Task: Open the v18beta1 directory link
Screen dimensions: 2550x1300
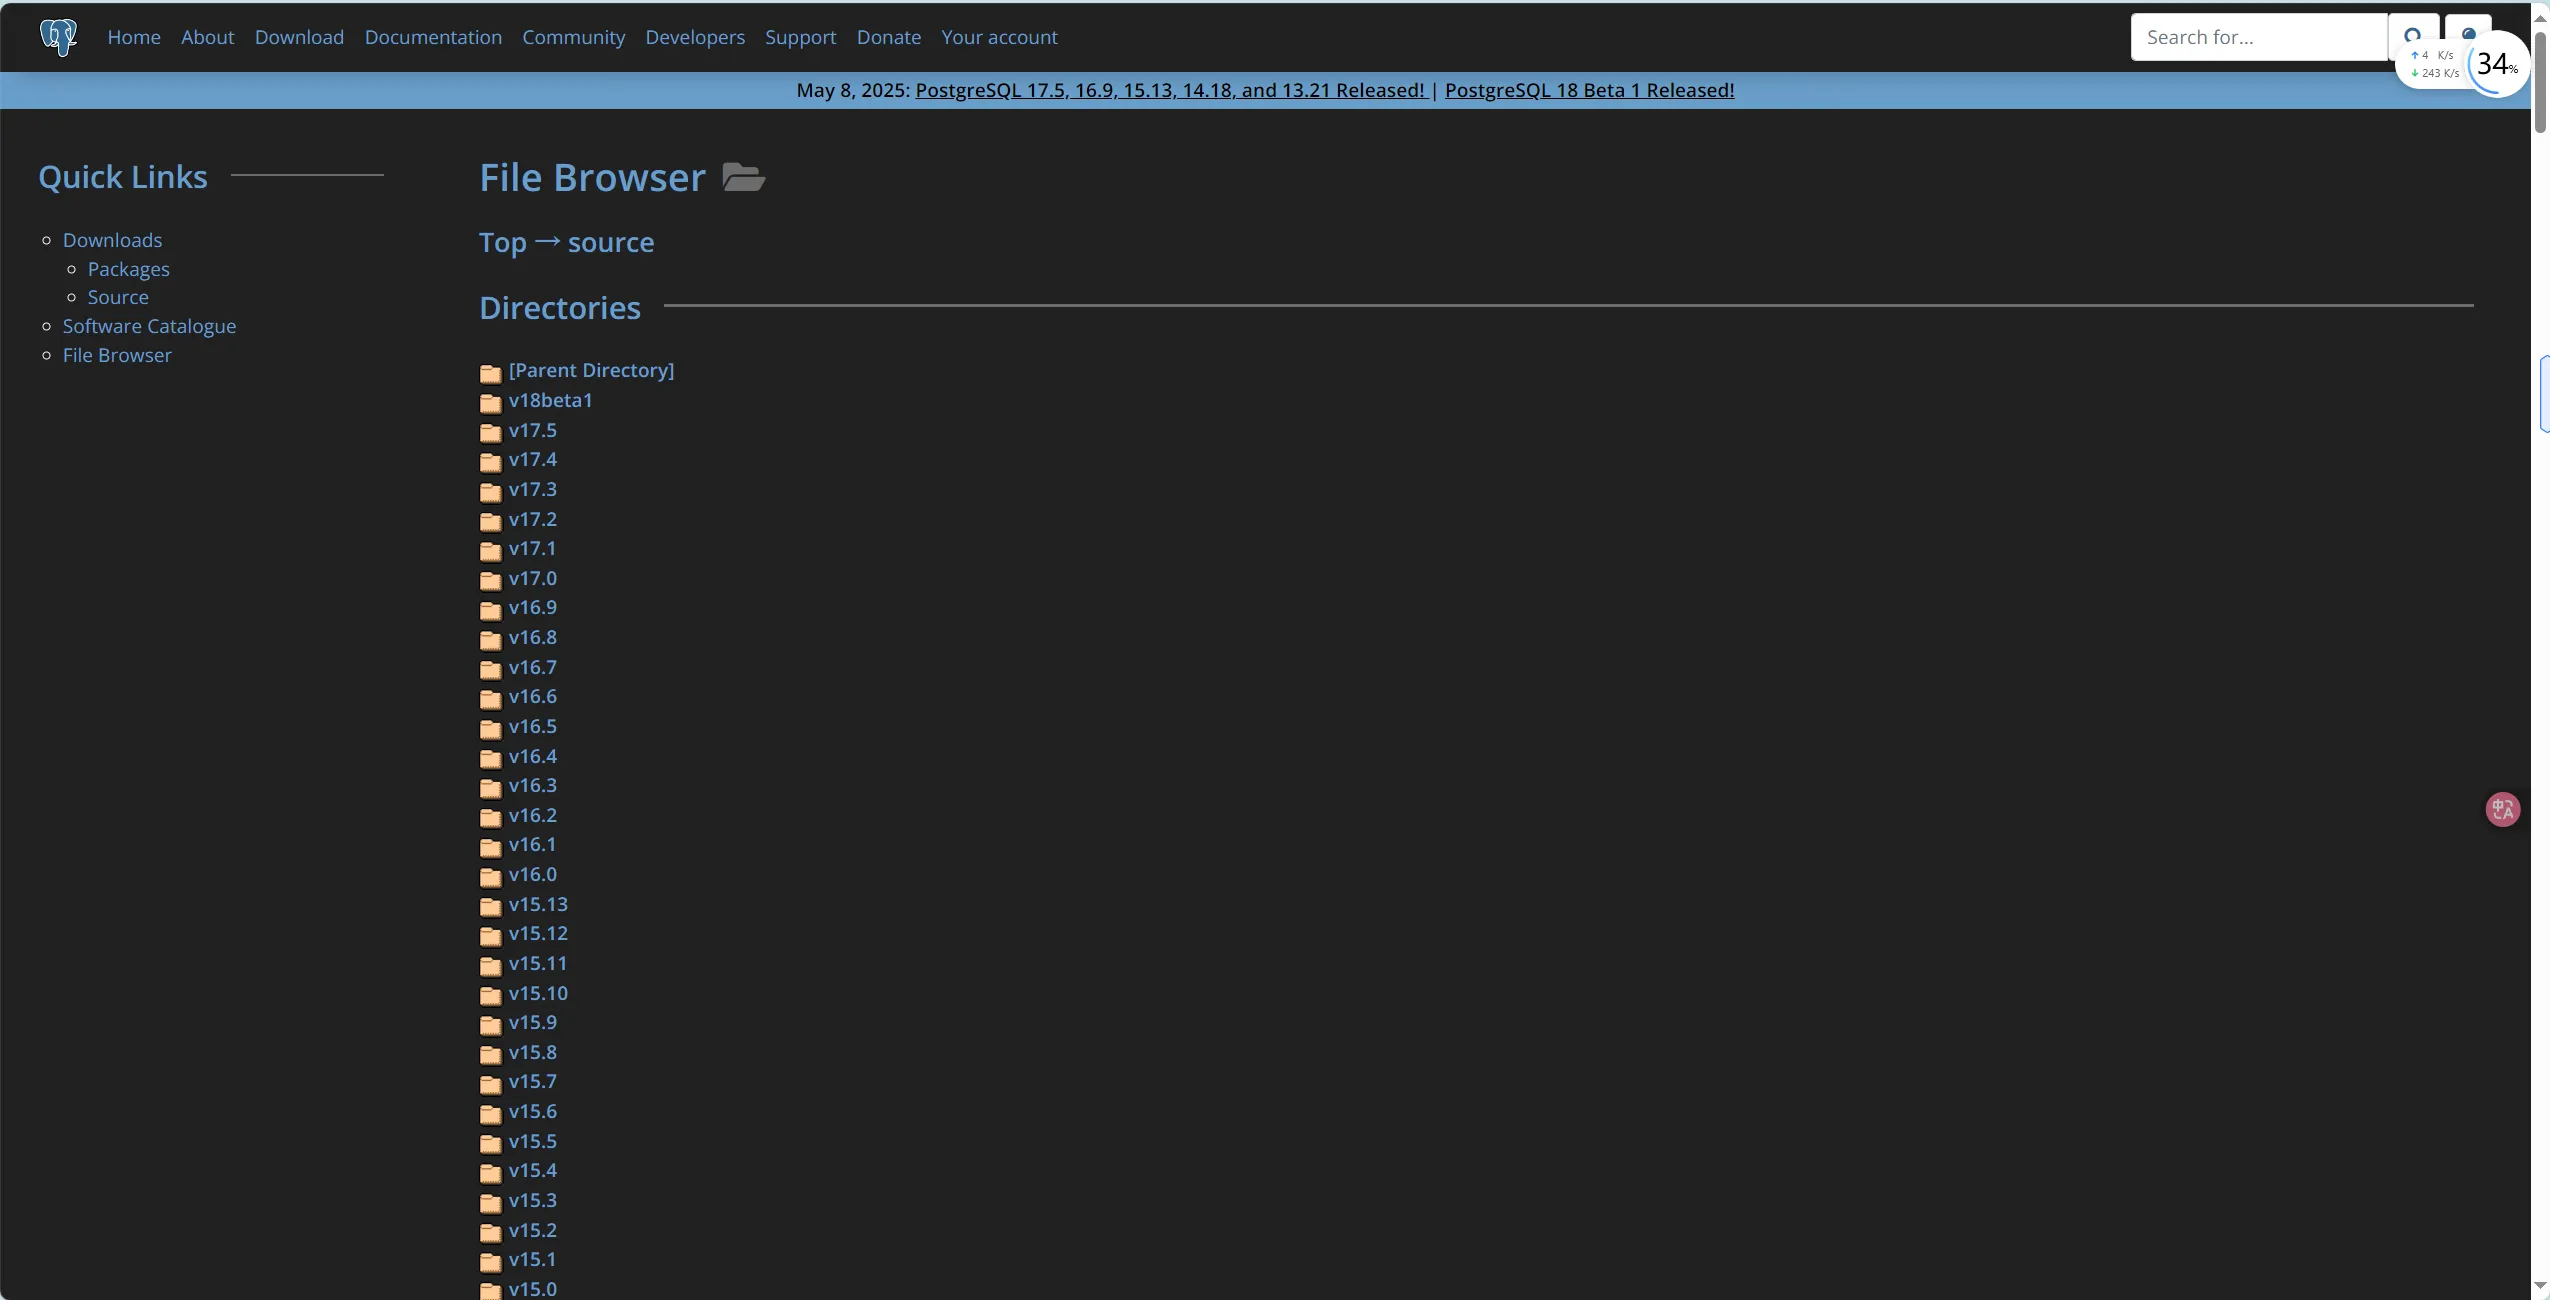Action: 550,400
